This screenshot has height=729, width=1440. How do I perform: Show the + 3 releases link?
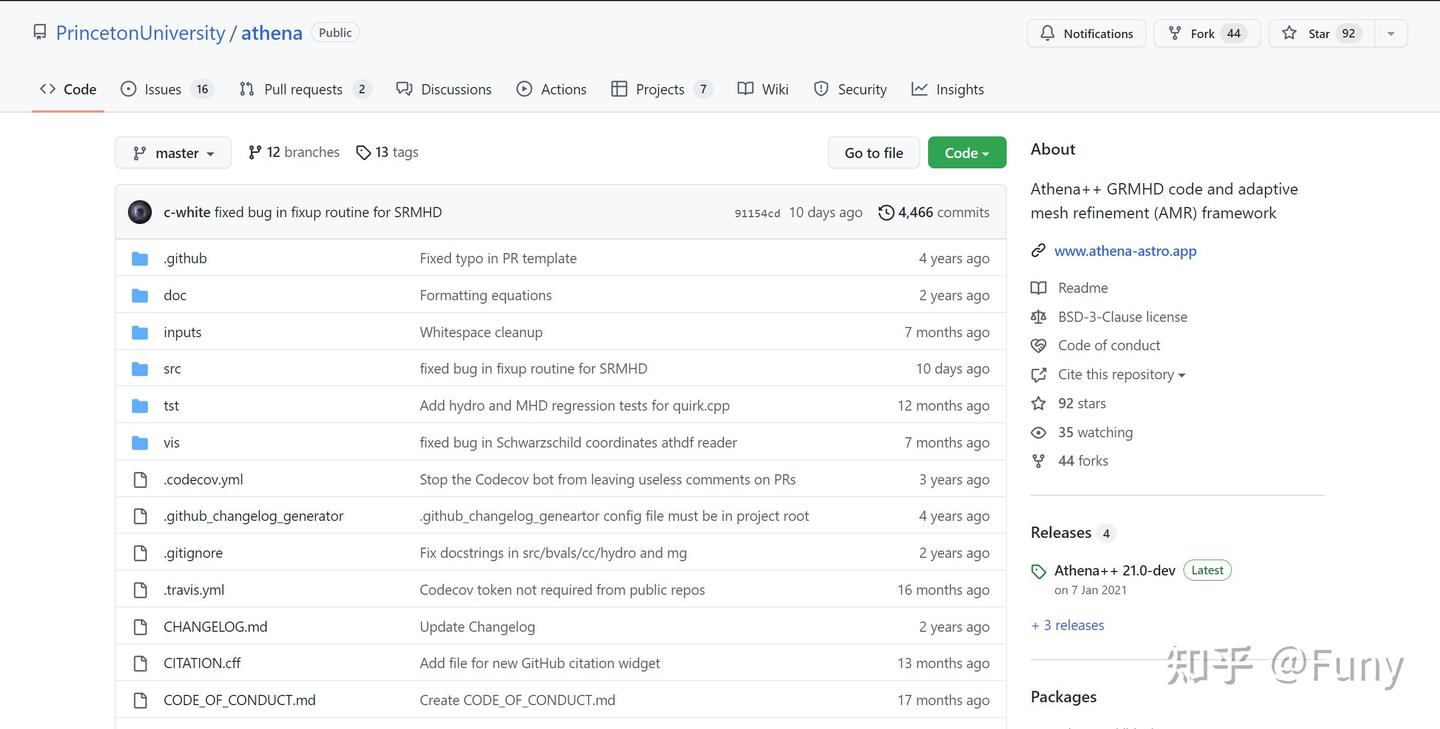[1068, 625]
